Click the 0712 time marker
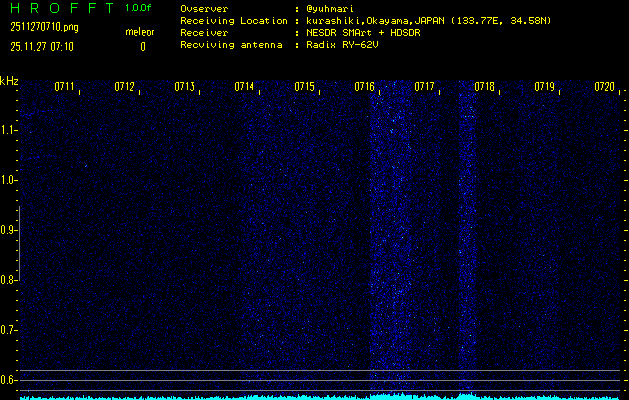Screen dimensions: 629x400 click(125, 87)
